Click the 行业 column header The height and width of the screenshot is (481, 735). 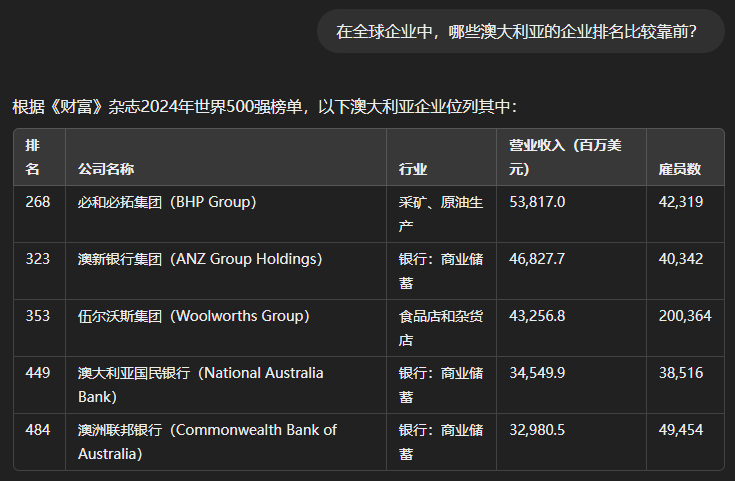412,169
